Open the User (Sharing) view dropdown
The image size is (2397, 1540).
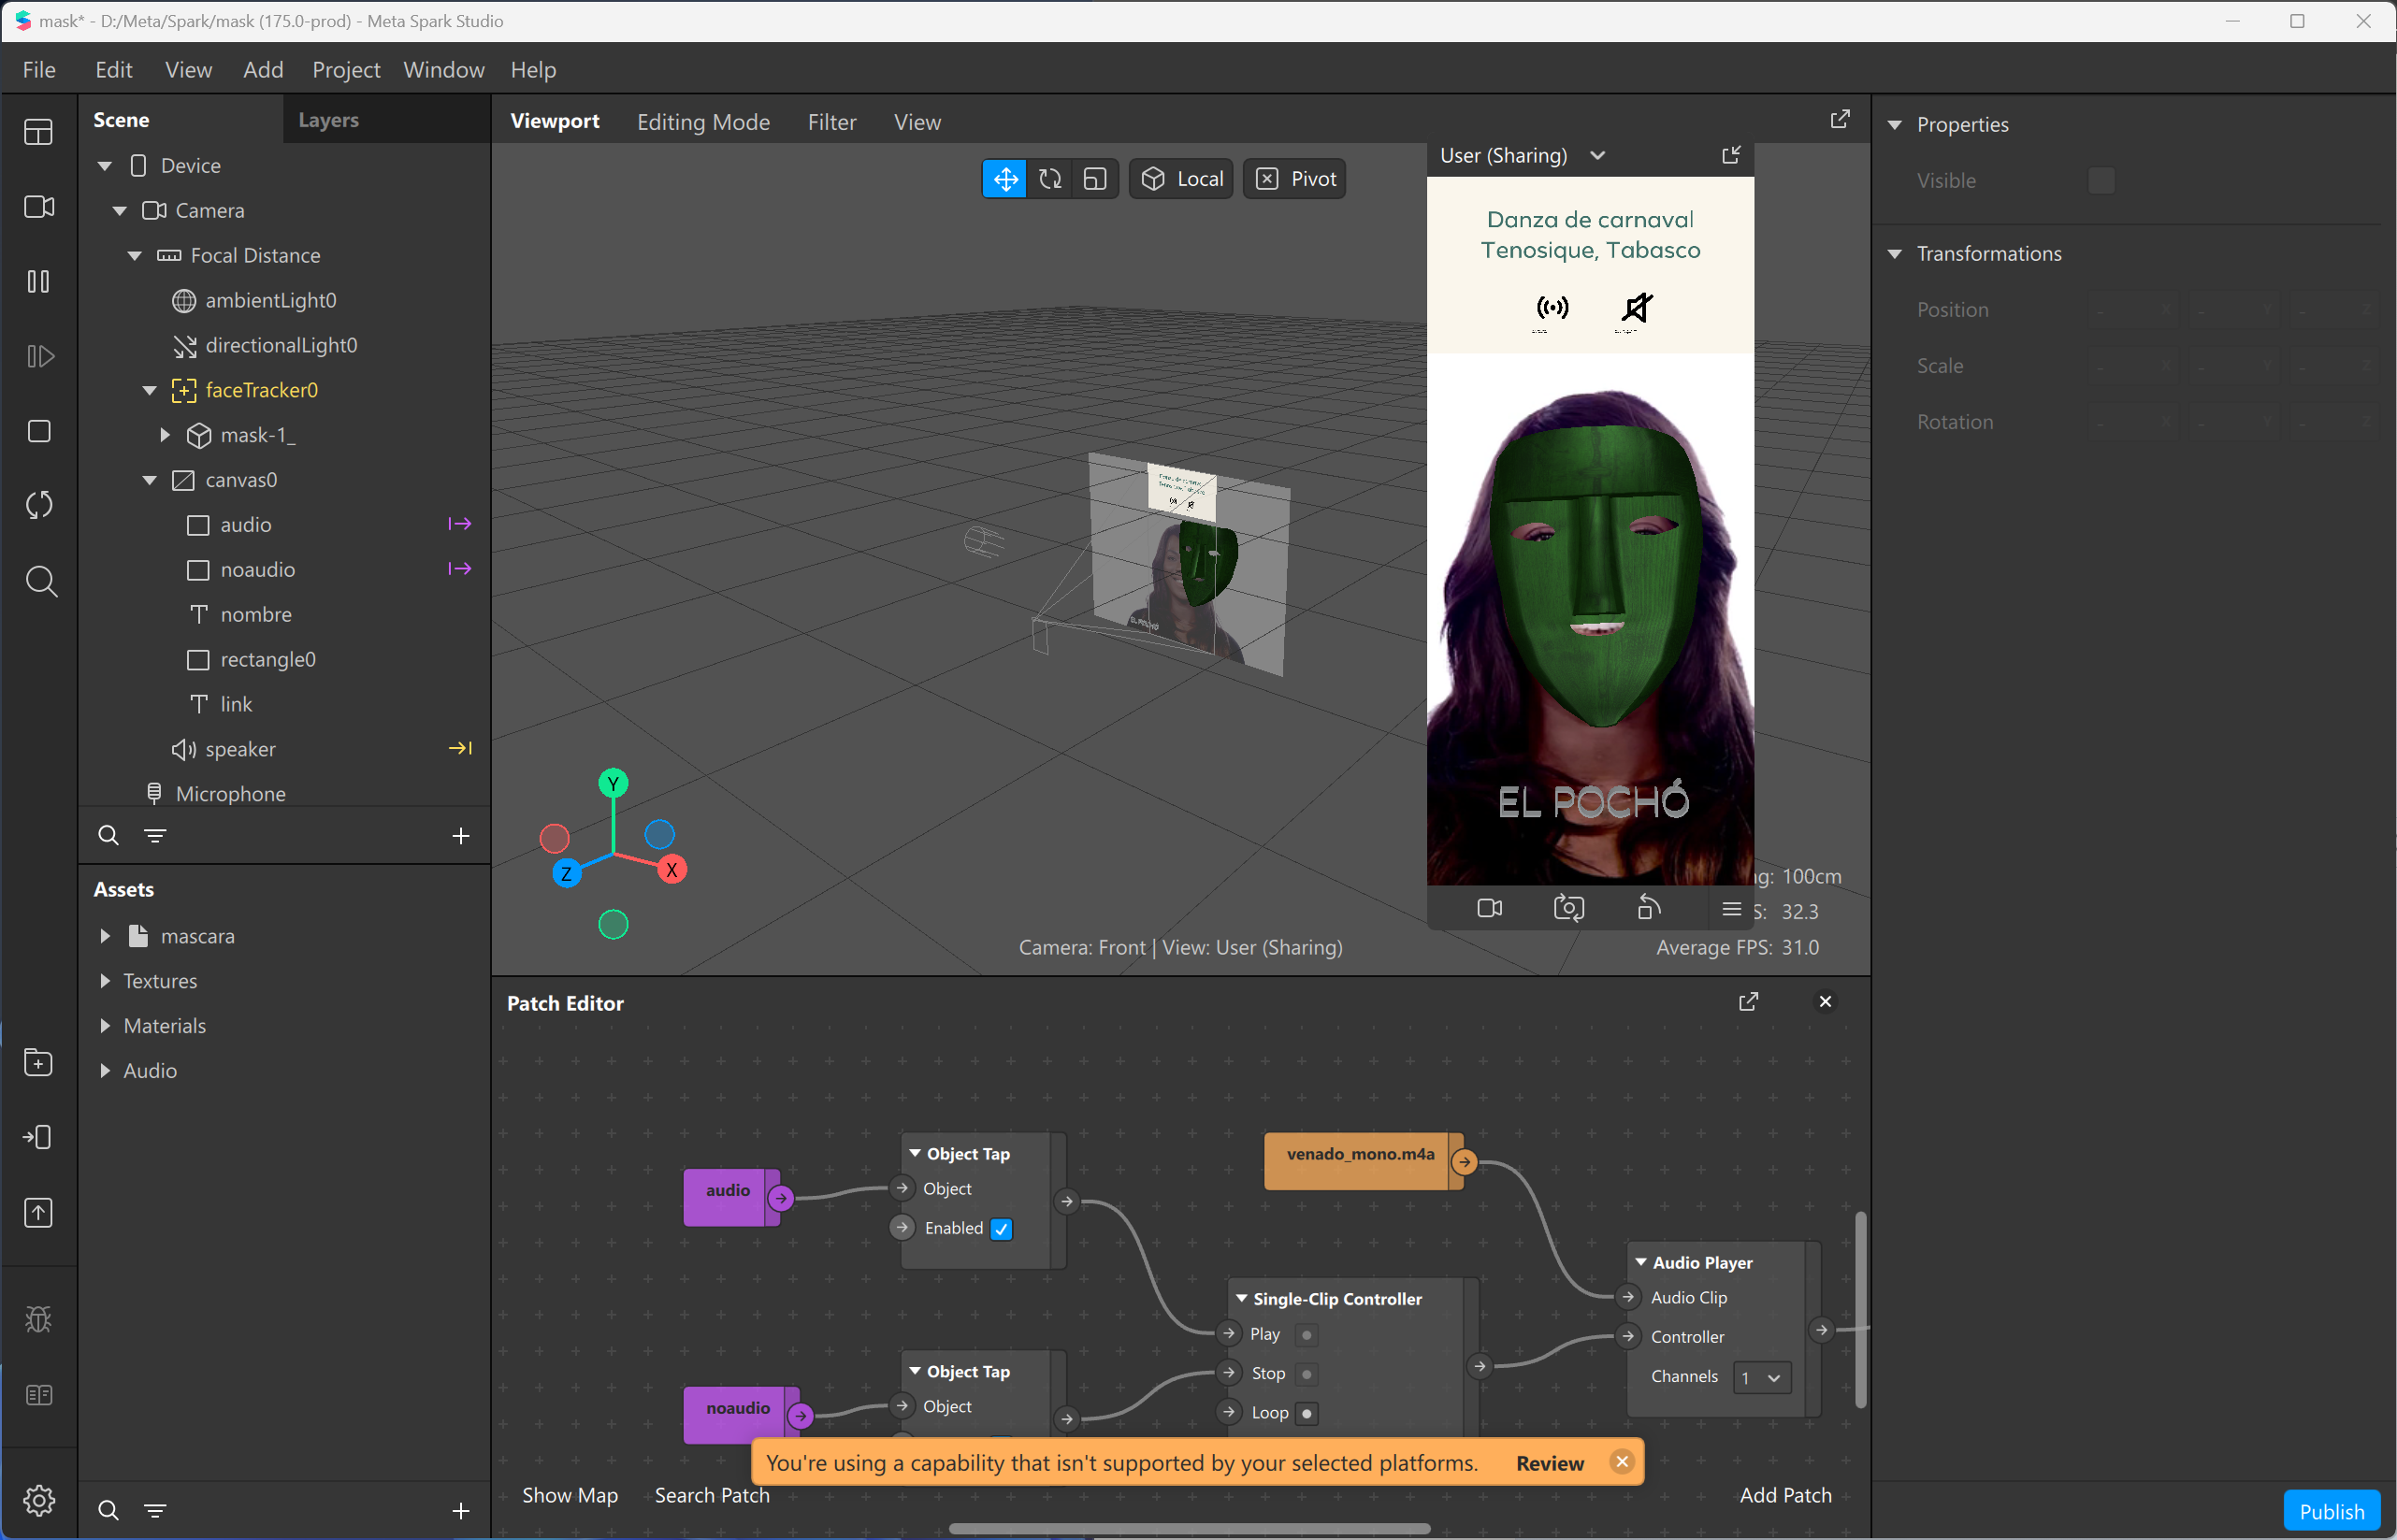1597,156
